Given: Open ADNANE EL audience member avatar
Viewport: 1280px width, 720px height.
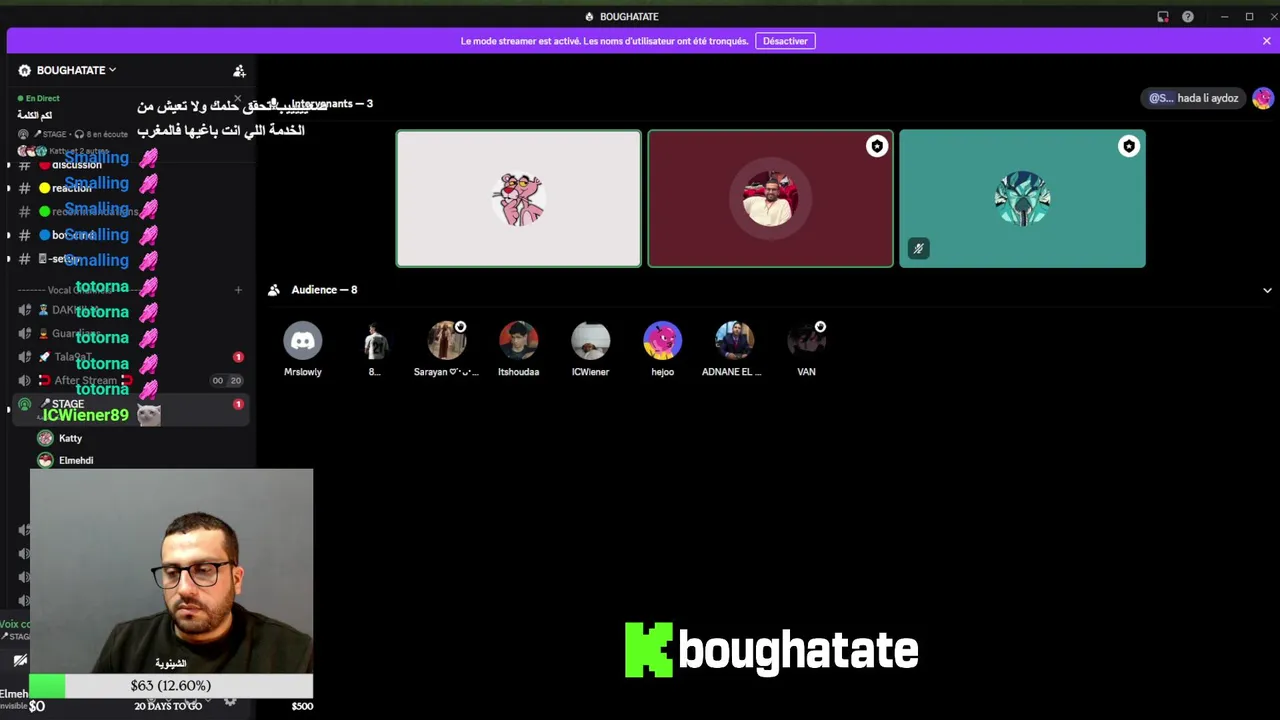Looking at the screenshot, I should pyautogui.click(x=734, y=340).
